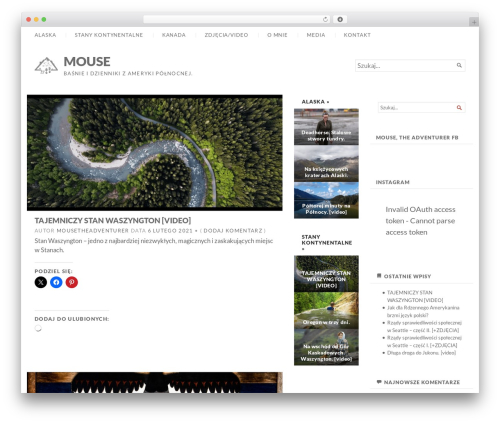Image resolution: width=500 pixels, height=423 pixels.
Task: Click the Mouse, The Adventurer FB heading
Action: tap(417, 137)
